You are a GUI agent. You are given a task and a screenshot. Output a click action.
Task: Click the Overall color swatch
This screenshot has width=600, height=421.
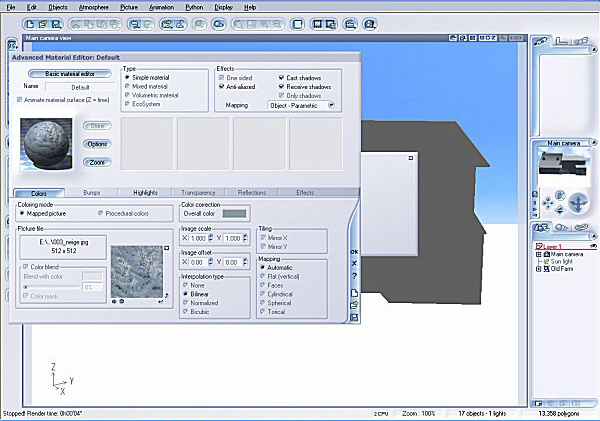(234, 213)
